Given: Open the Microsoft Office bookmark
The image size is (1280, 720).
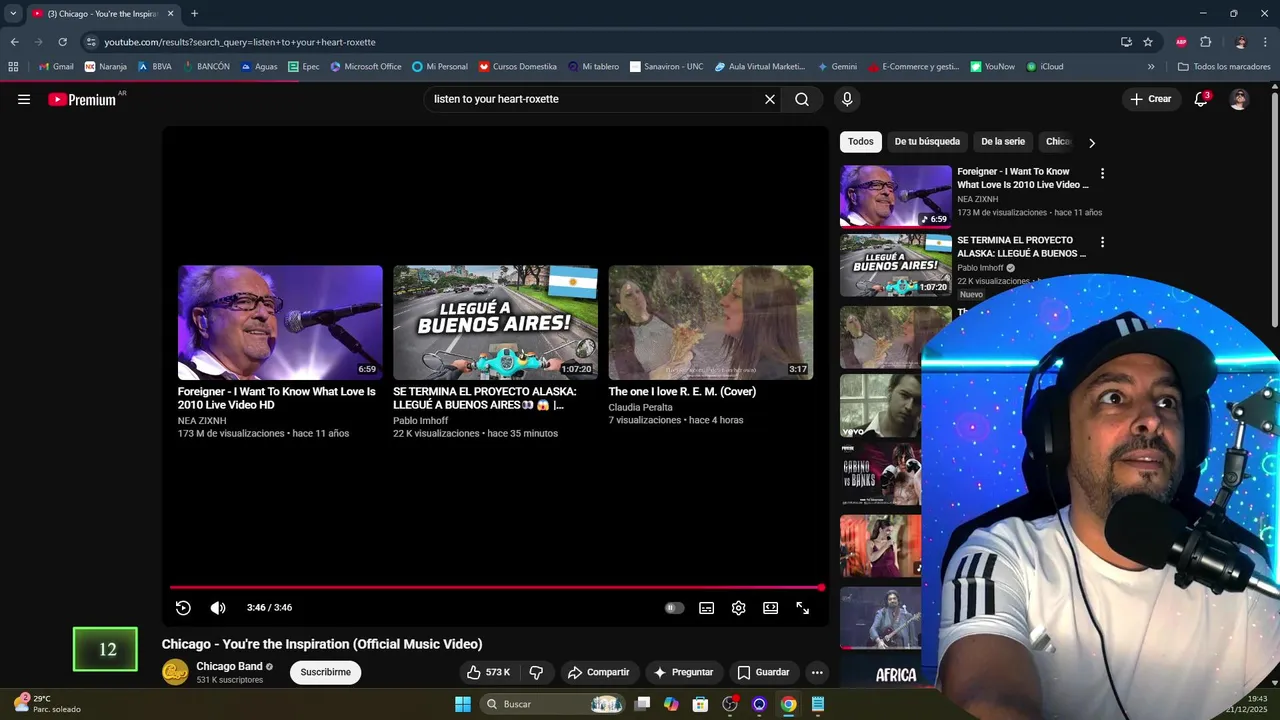Looking at the screenshot, I should tap(366, 67).
